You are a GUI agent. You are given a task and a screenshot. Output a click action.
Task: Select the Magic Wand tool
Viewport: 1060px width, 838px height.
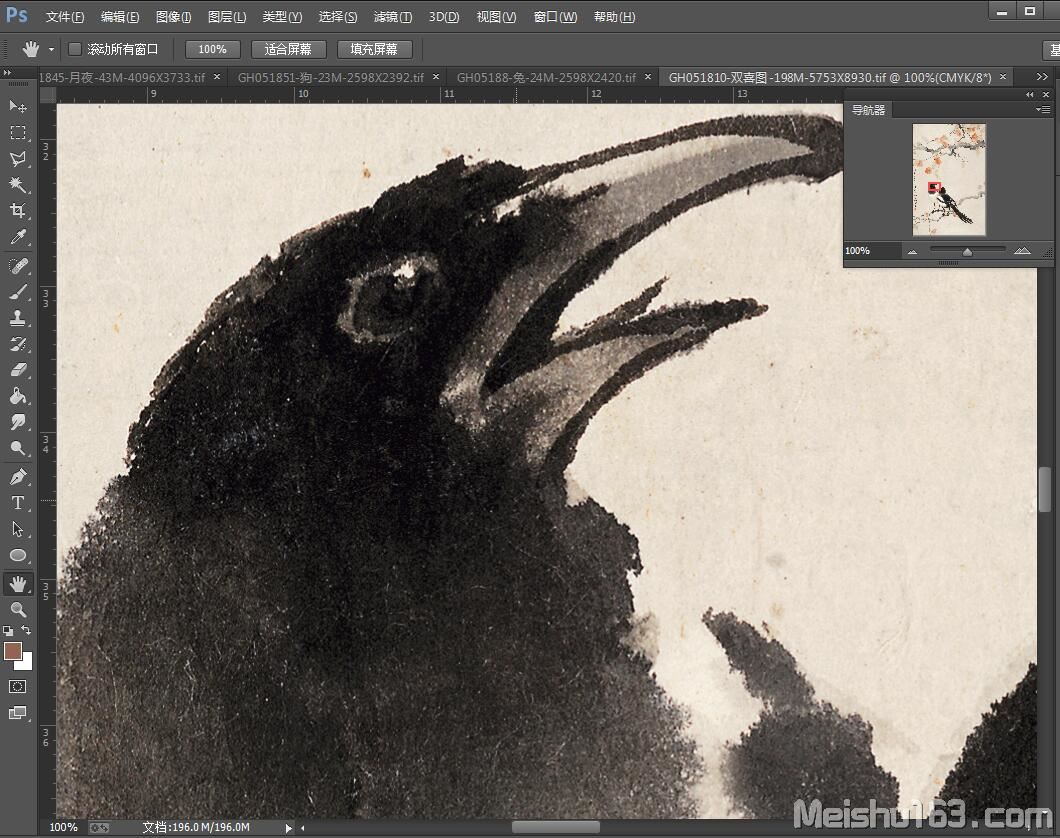click(x=18, y=184)
